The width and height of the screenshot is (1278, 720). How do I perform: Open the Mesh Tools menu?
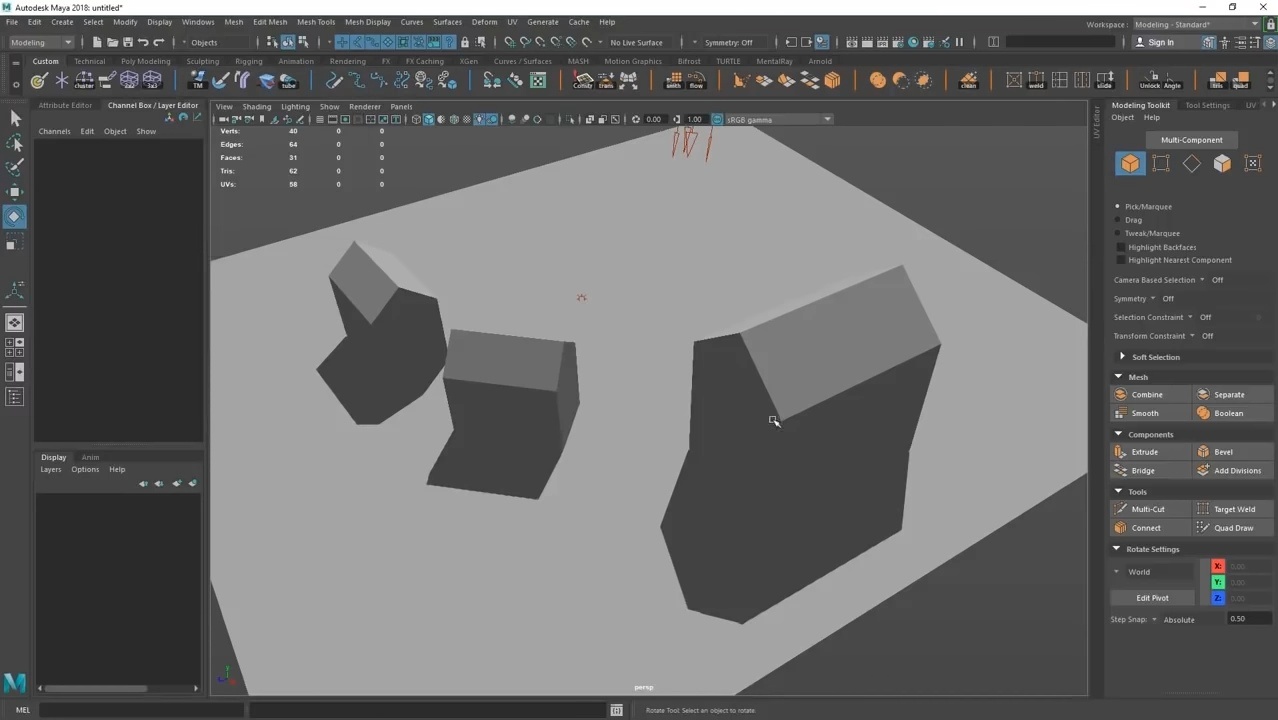316,22
